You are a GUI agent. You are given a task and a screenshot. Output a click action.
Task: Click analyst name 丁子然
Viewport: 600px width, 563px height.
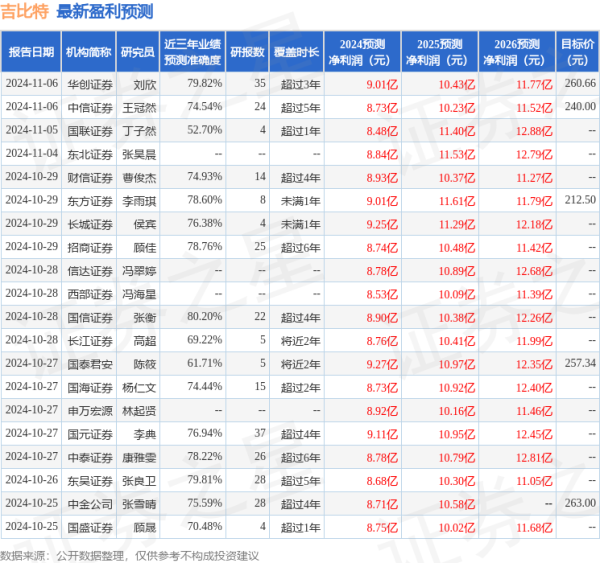coord(139,131)
